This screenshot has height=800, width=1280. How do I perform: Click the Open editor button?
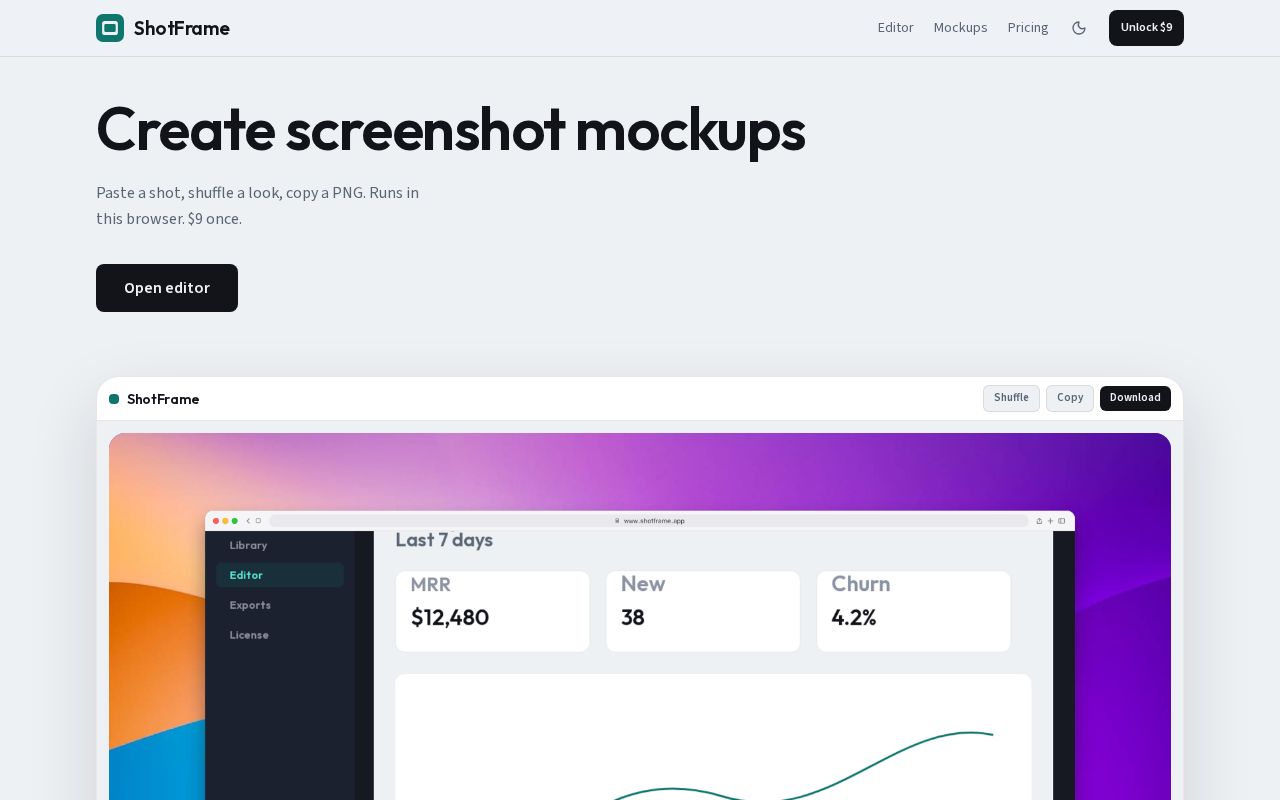coord(167,288)
